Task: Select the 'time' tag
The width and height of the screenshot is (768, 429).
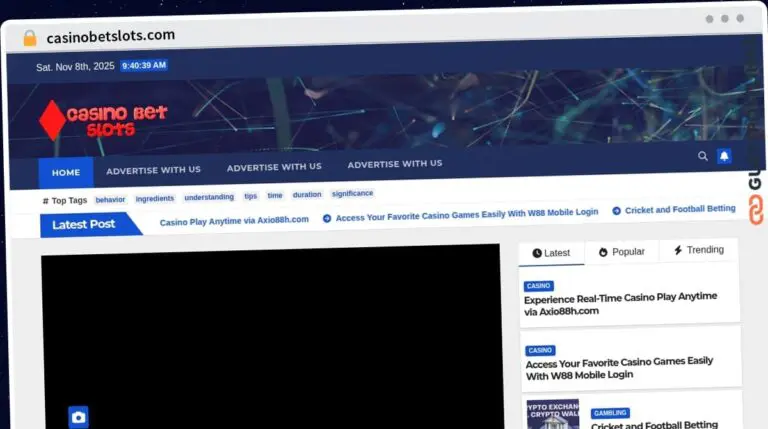Action: point(275,195)
